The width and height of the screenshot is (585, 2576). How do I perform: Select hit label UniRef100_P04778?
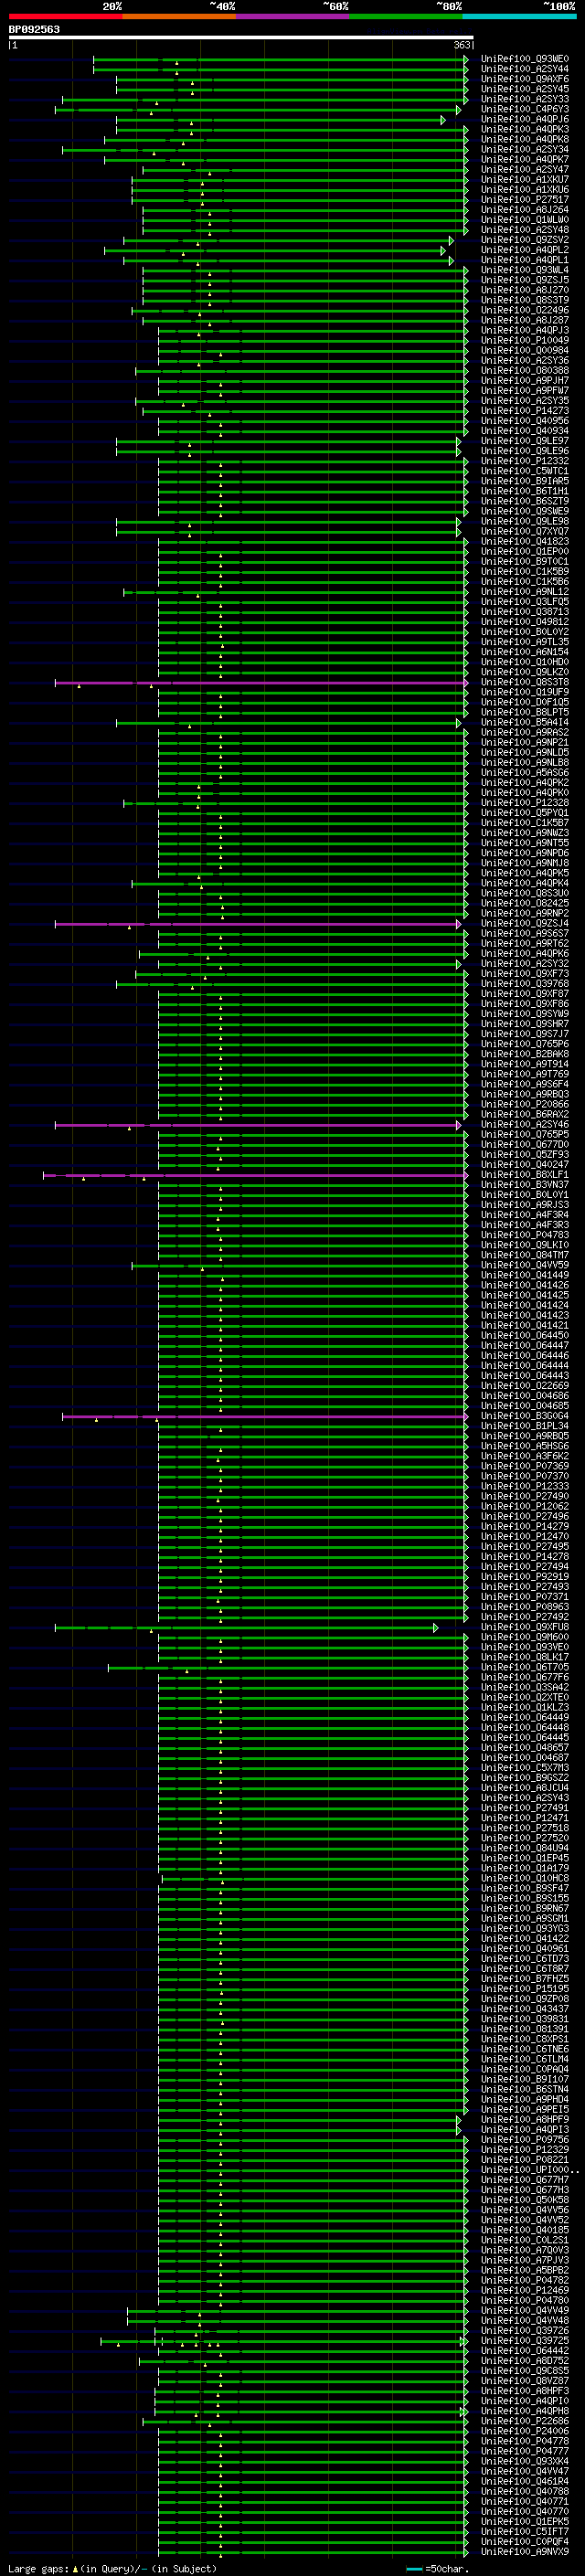(x=524, y=2440)
